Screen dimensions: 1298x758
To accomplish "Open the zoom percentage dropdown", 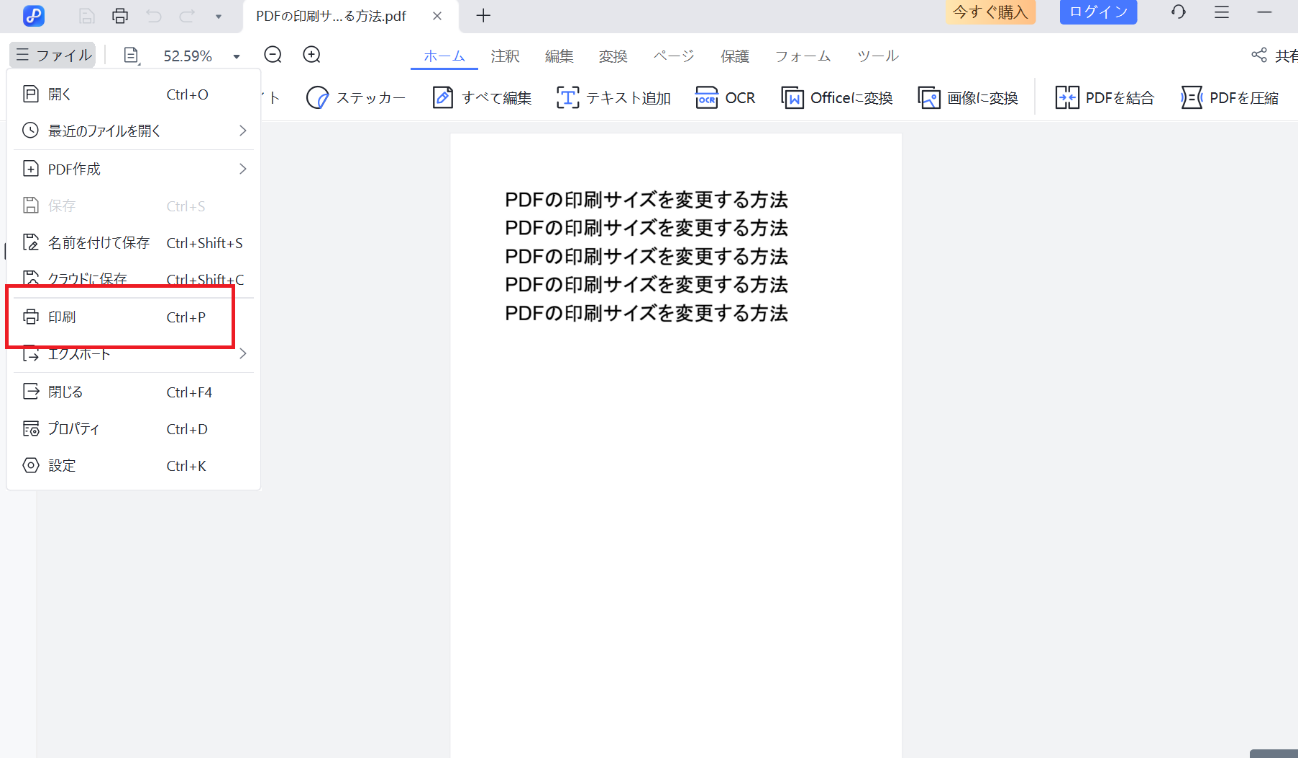I will 236,55.
